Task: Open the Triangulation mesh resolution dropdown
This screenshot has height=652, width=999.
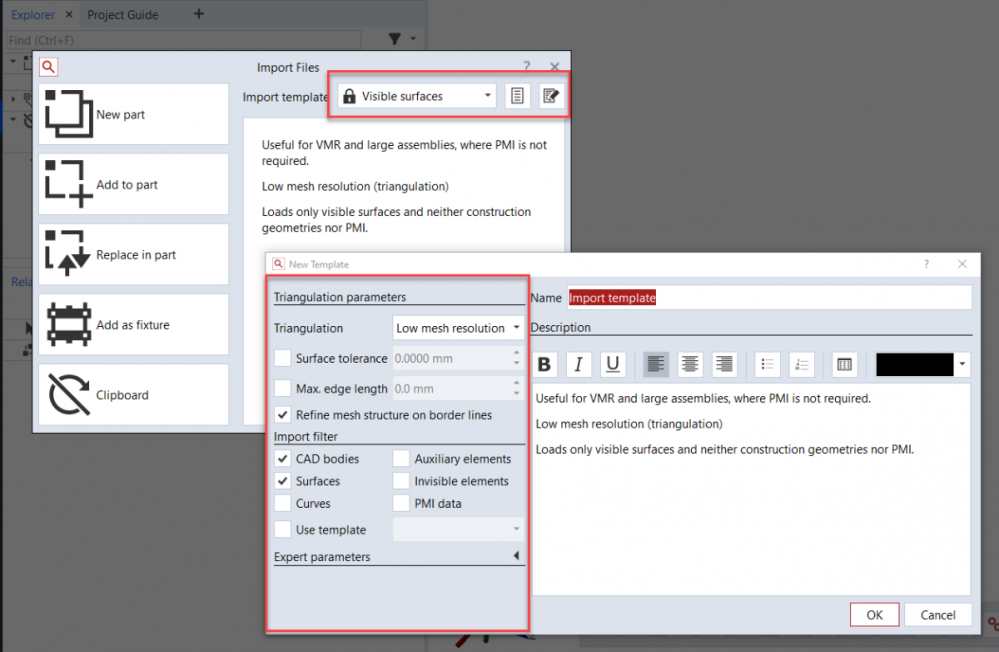Action: [459, 328]
